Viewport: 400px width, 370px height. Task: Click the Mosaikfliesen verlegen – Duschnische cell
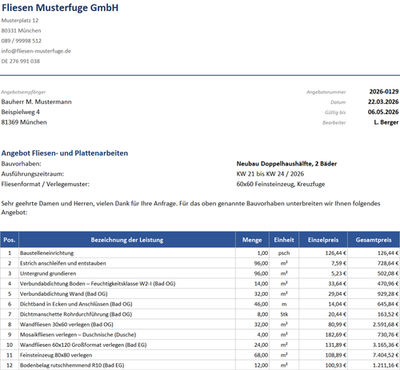point(127,335)
